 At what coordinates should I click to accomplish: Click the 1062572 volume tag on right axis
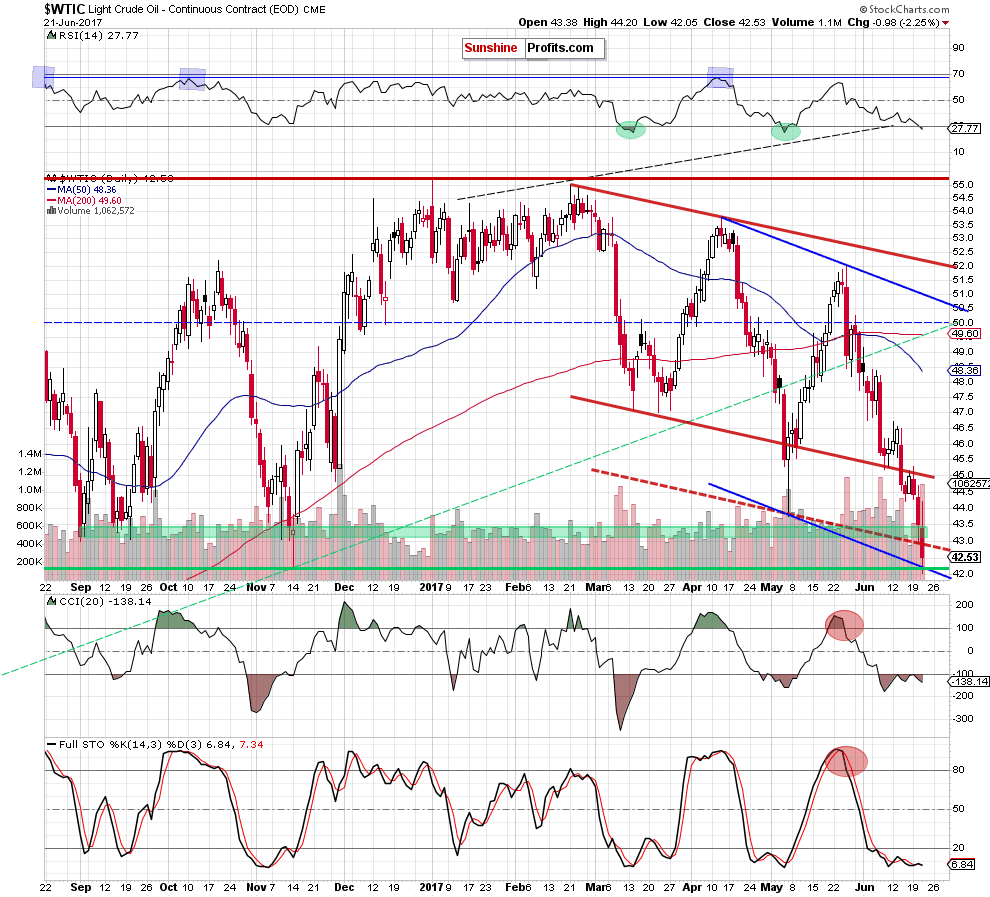tap(969, 484)
